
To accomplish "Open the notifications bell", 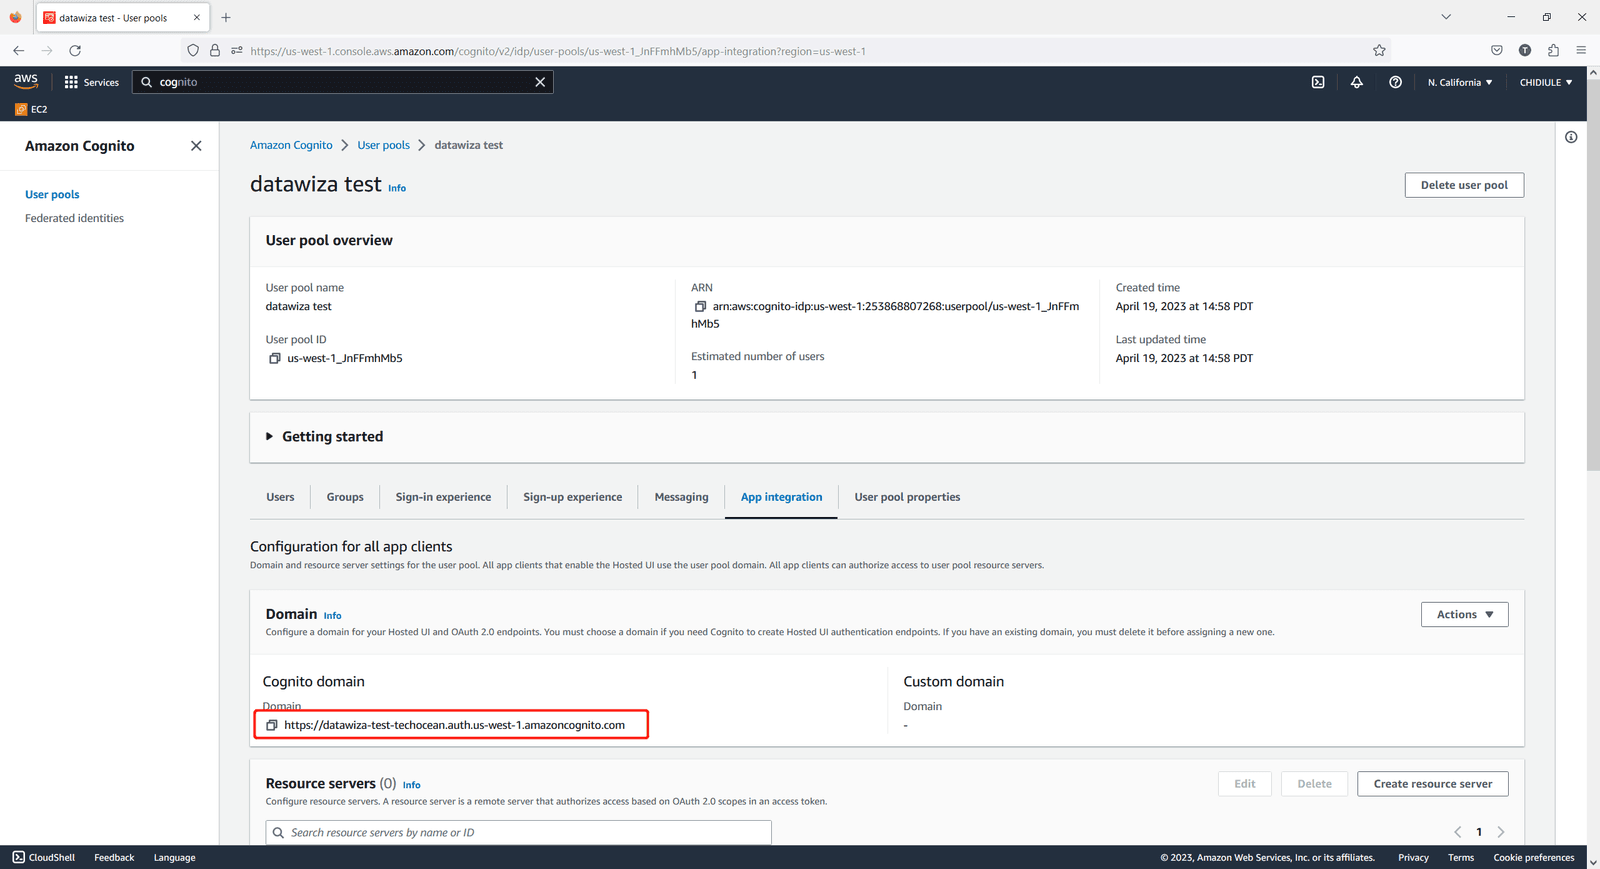I will (x=1357, y=82).
